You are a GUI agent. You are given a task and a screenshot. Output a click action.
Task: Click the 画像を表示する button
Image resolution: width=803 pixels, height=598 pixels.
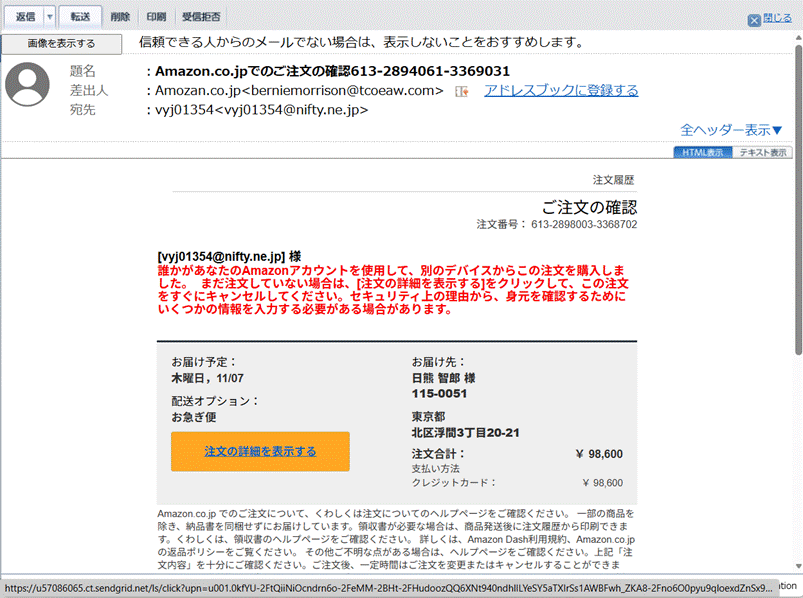62,44
